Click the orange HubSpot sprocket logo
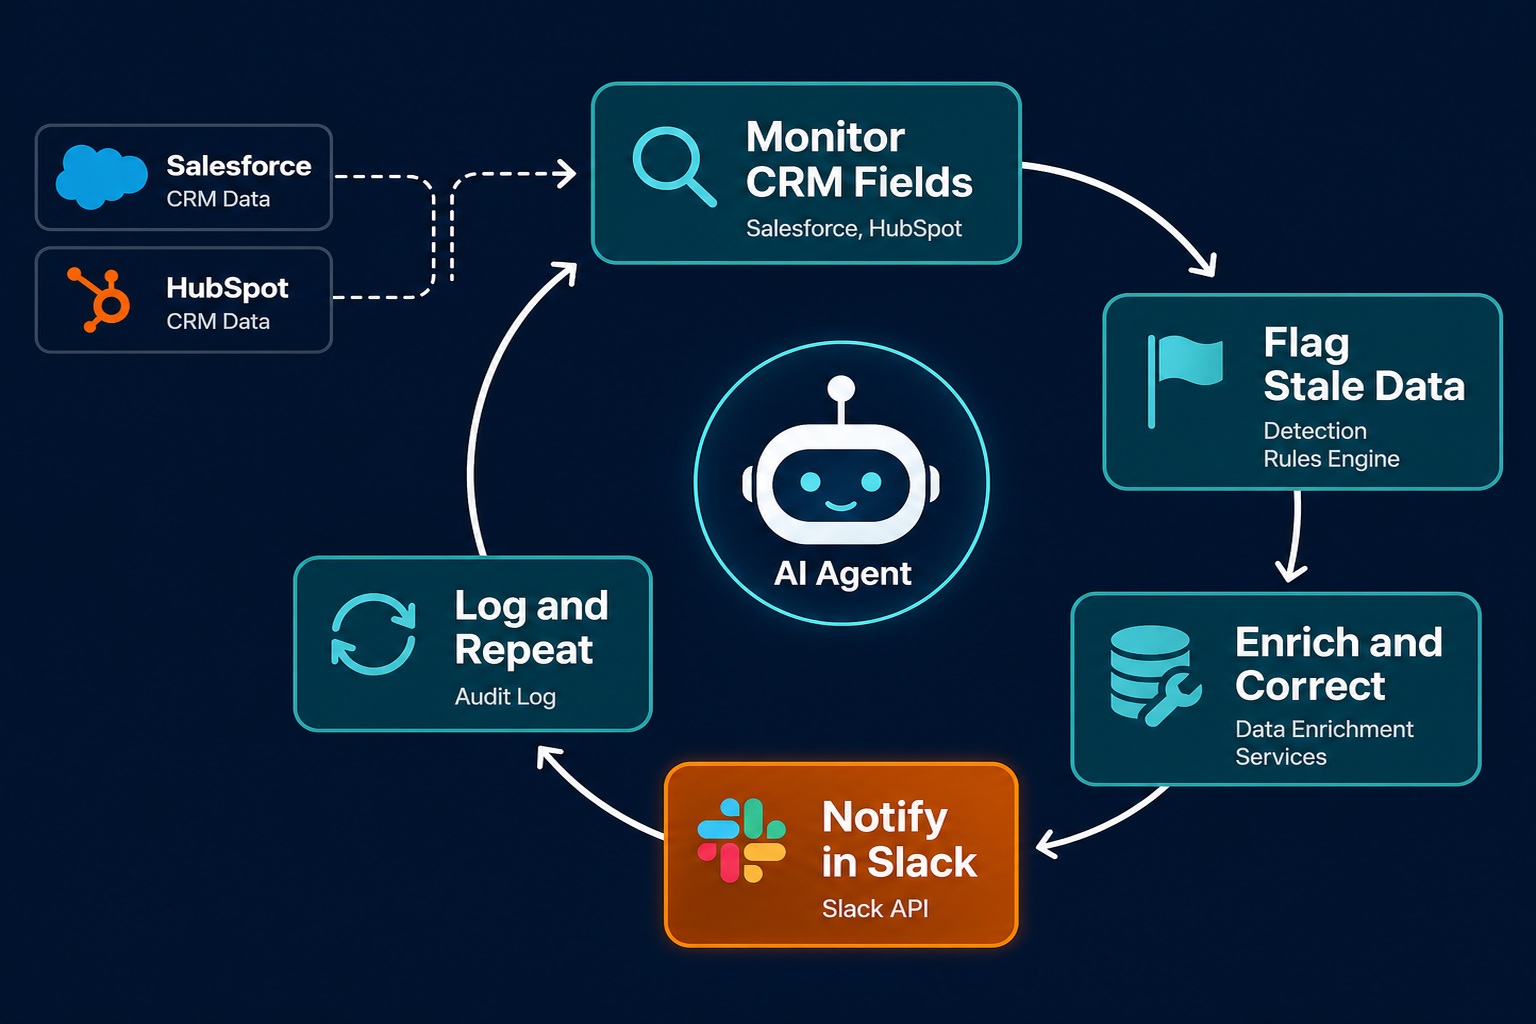Image resolution: width=1536 pixels, height=1024 pixels. pyautogui.click(x=99, y=299)
